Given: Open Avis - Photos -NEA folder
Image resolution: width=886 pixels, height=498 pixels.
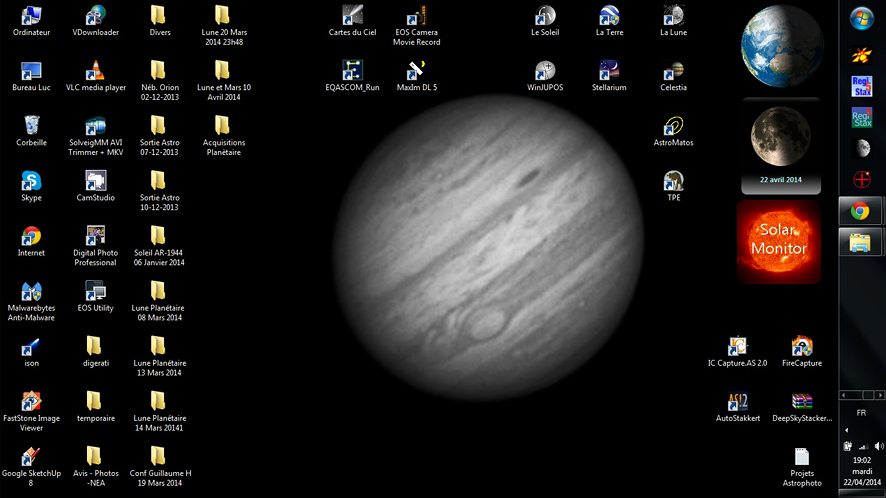Looking at the screenshot, I should point(95,466).
